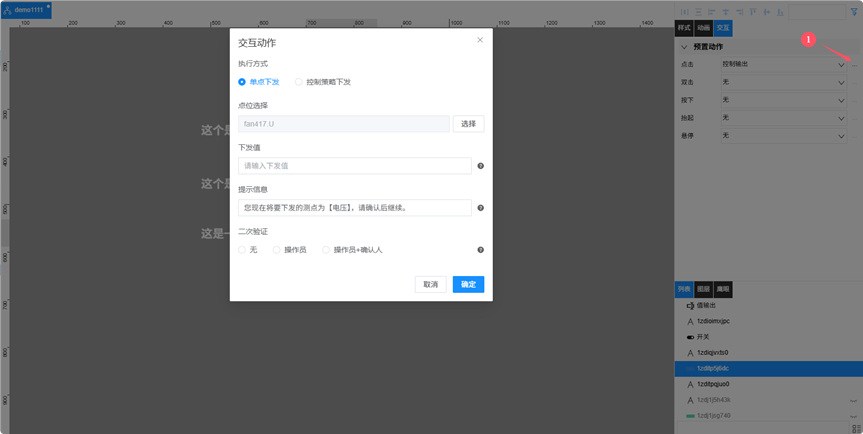Collapse the 预置动作 section
The height and width of the screenshot is (434, 863).
[684, 47]
